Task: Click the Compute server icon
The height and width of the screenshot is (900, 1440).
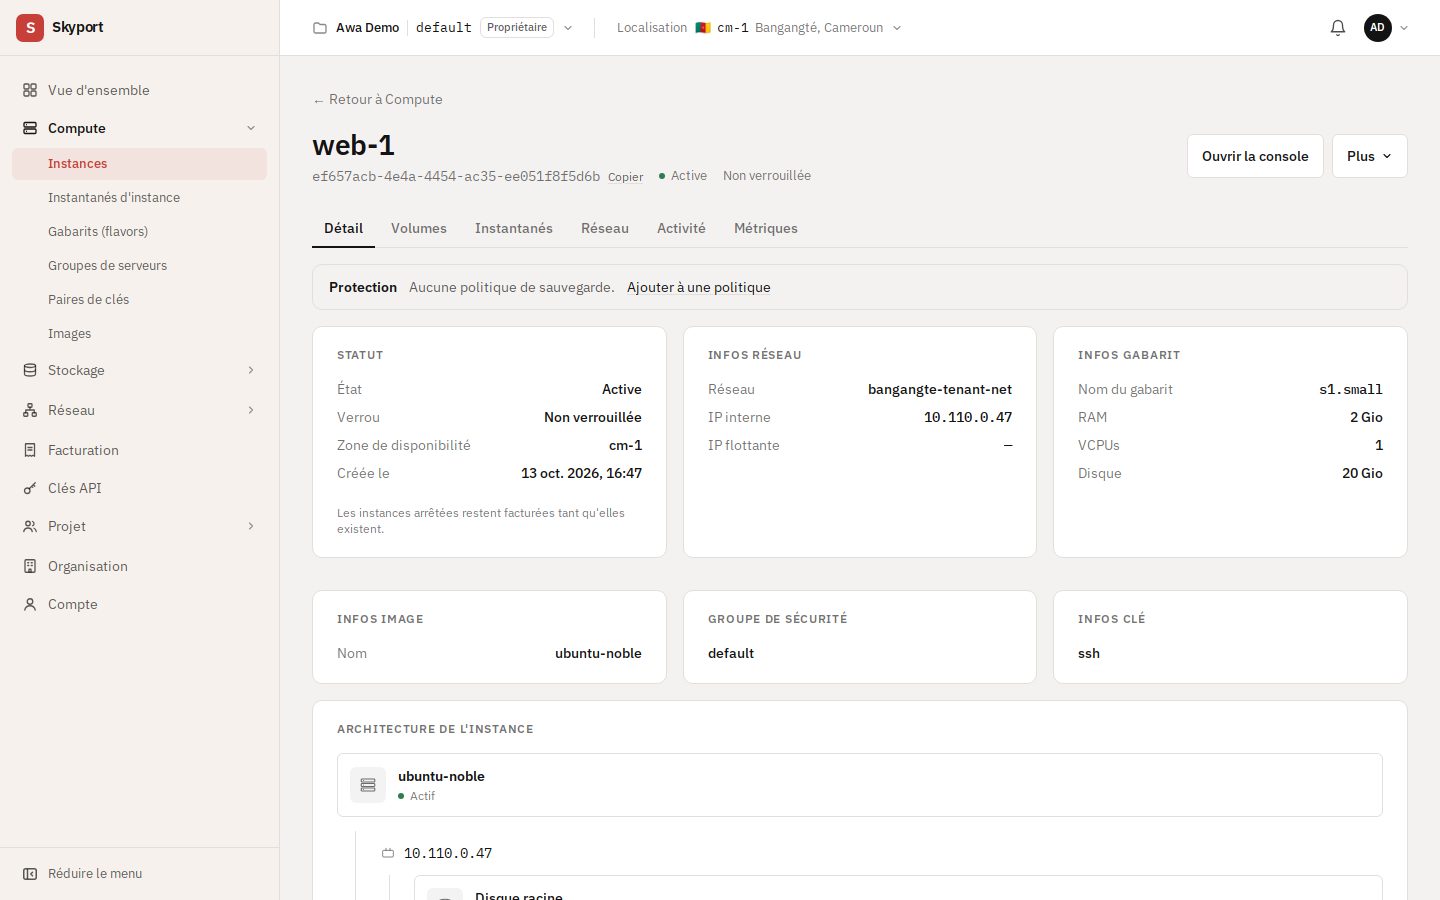Action: [30, 128]
